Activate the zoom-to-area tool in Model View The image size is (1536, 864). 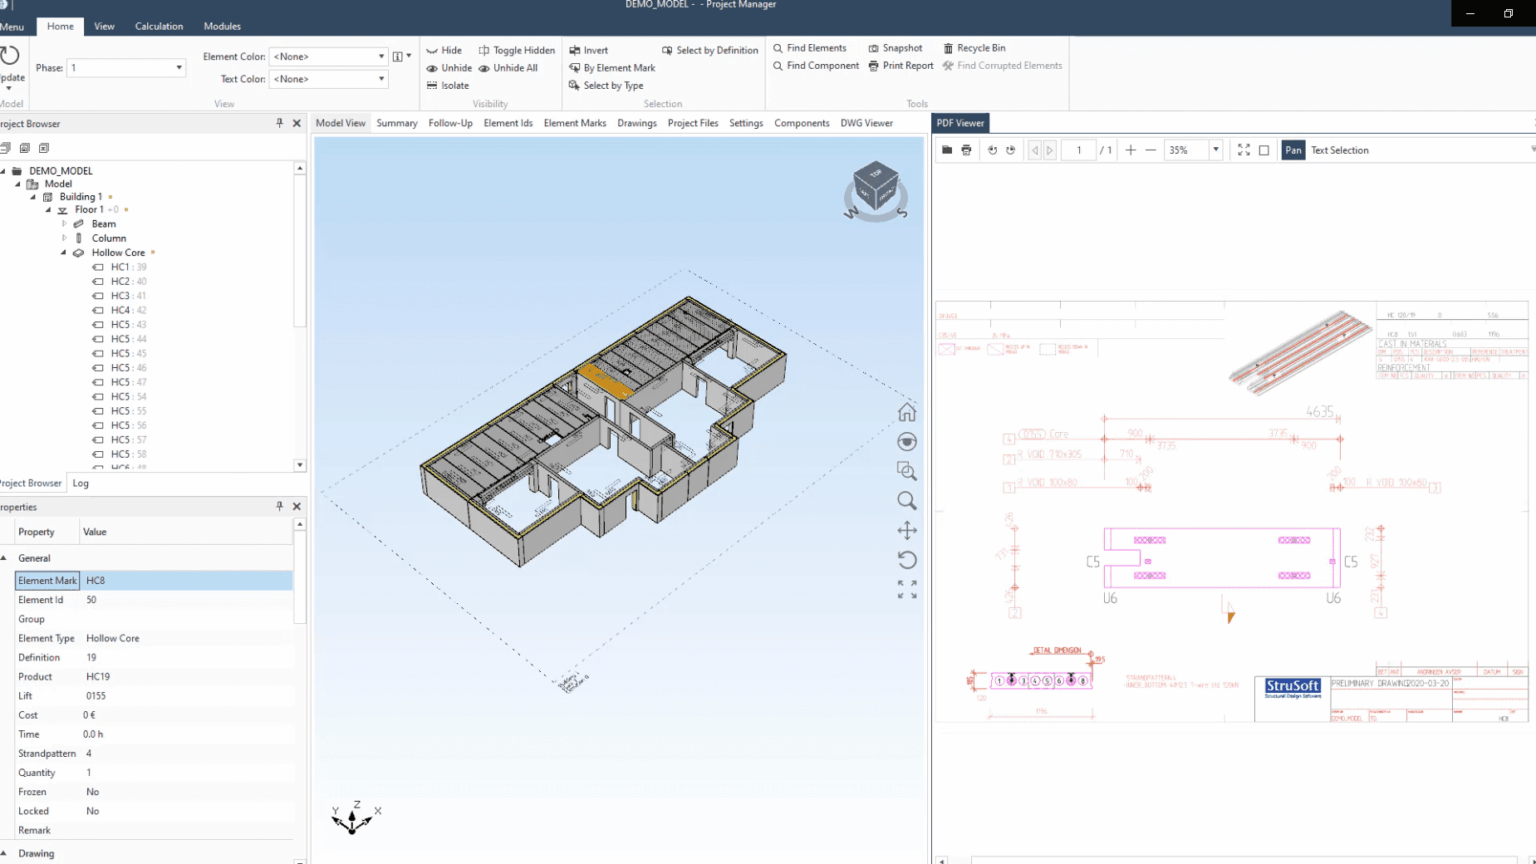pyautogui.click(x=907, y=470)
